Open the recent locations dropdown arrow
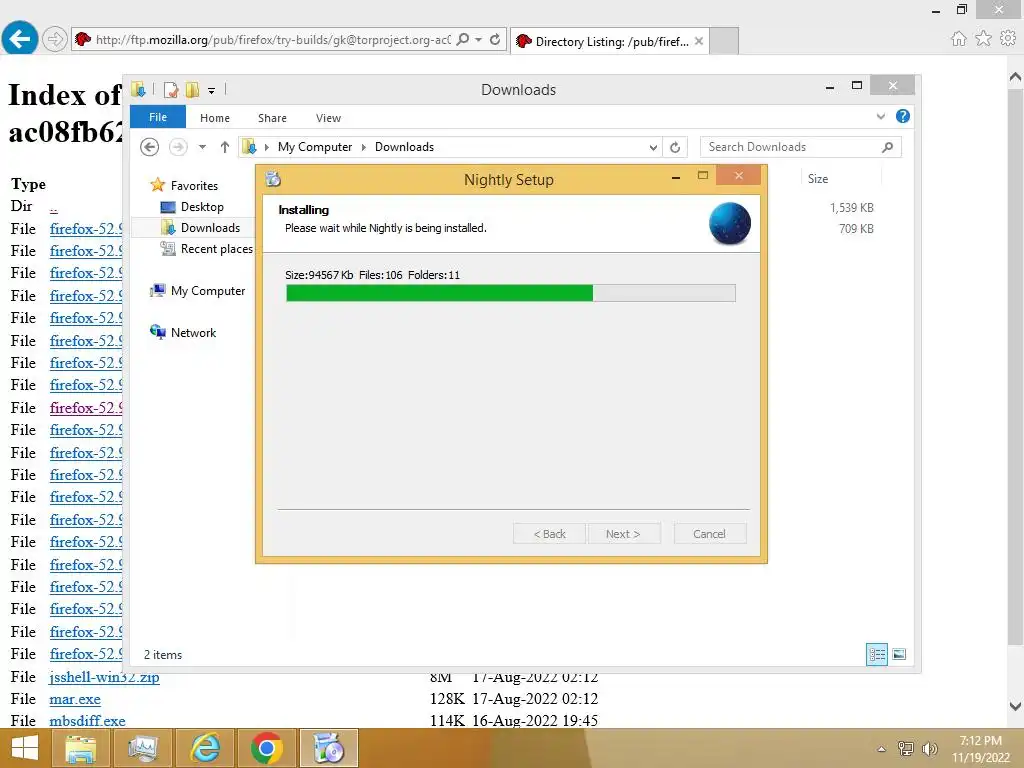Screen dimensions: 1024x768 pyautogui.click(x=202, y=147)
